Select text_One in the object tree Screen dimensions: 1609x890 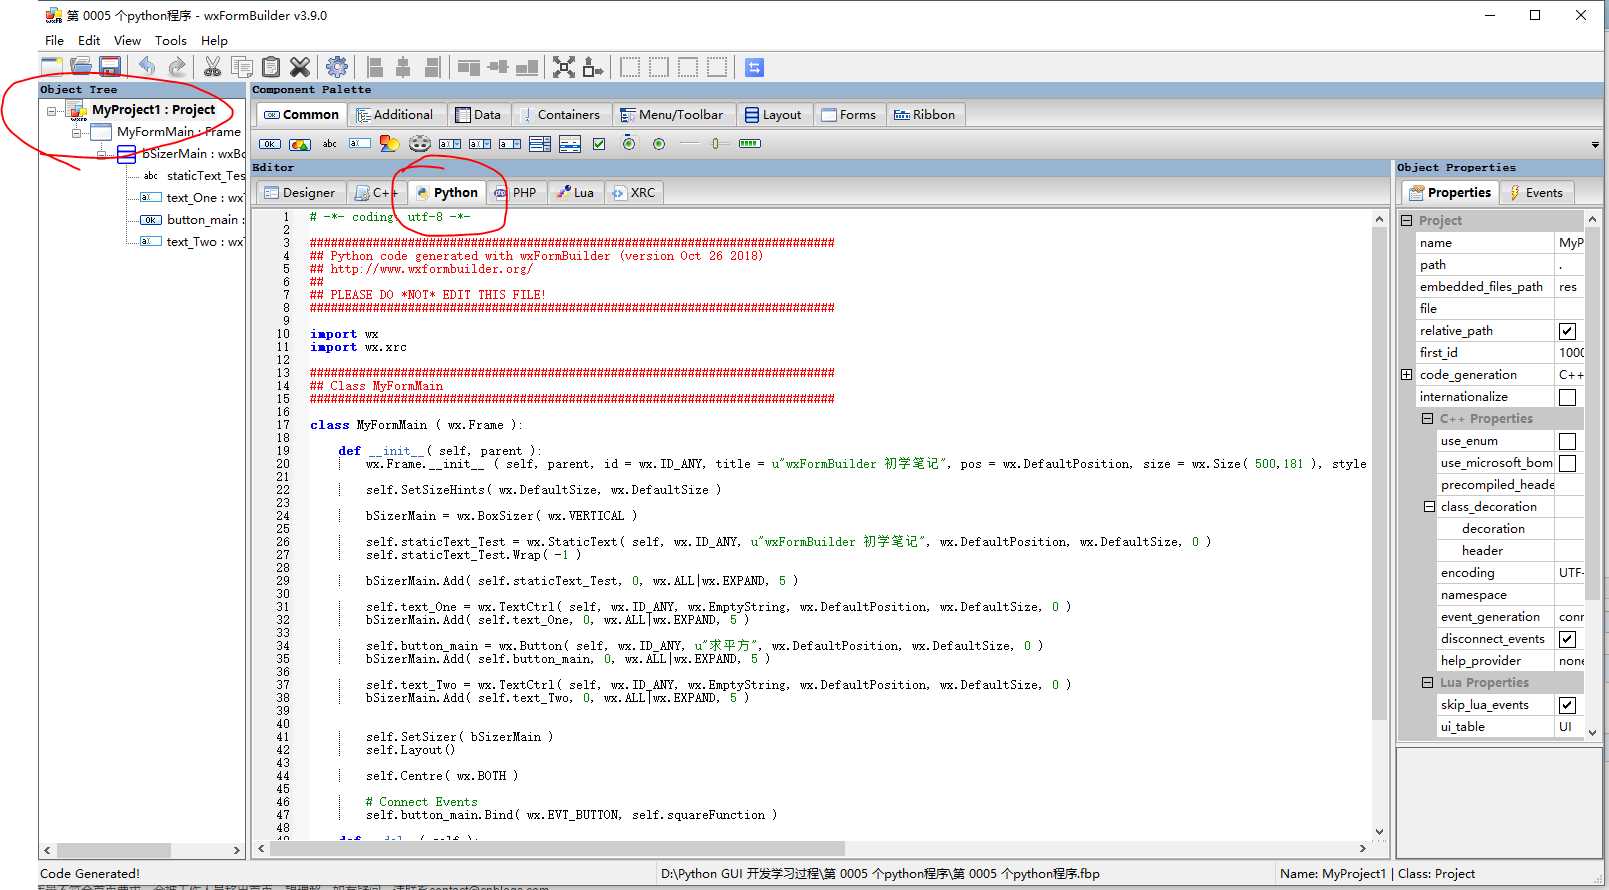[x=192, y=198]
